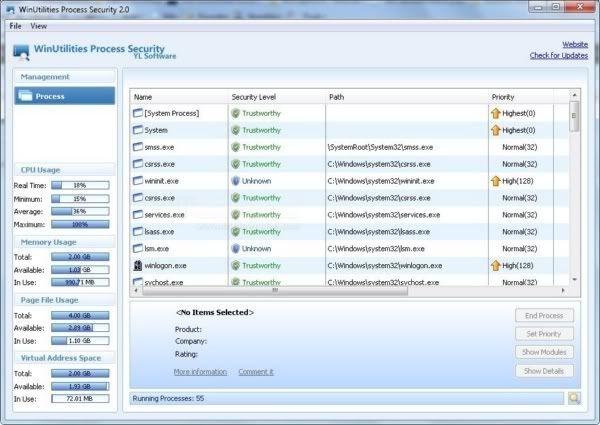Click the Unknown shield icon for lsm.exe
The width and height of the screenshot is (600, 425).
click(x=236, y=249)
